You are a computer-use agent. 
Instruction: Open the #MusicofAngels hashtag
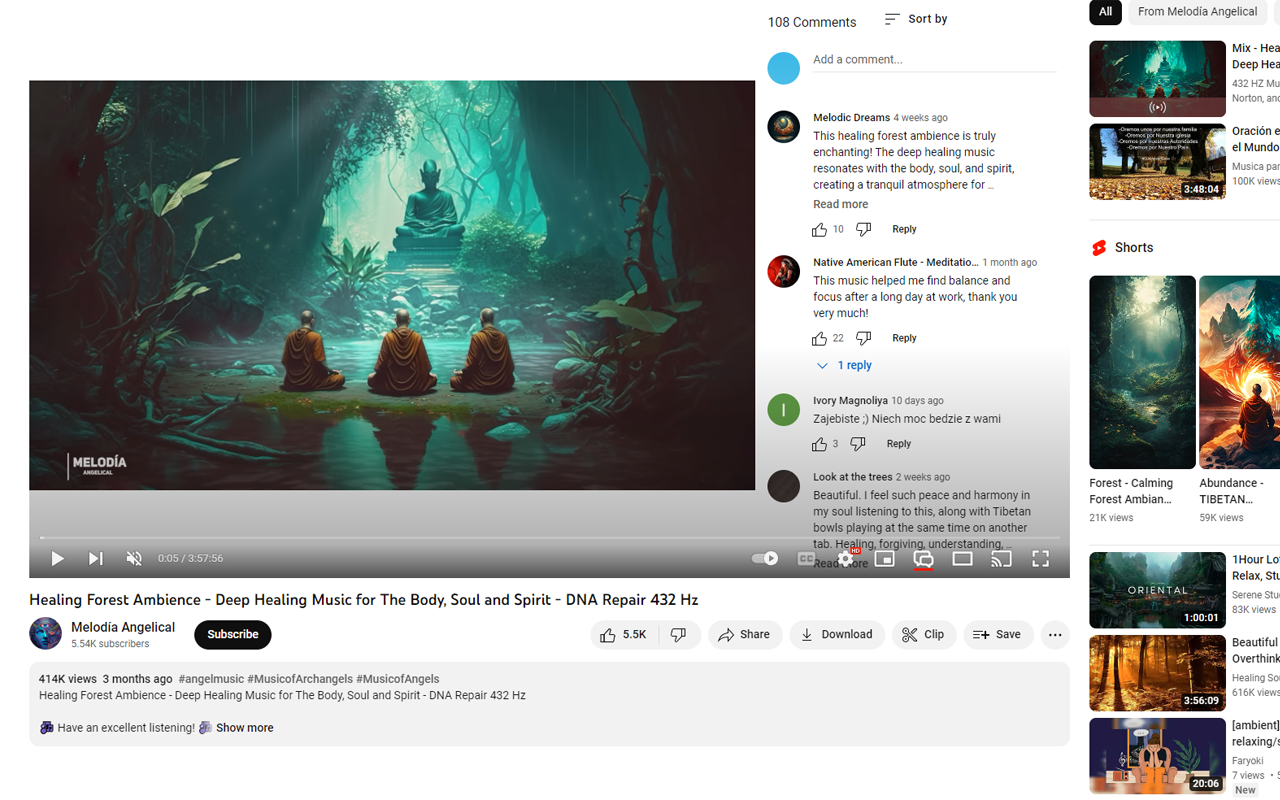pos(398,679)
